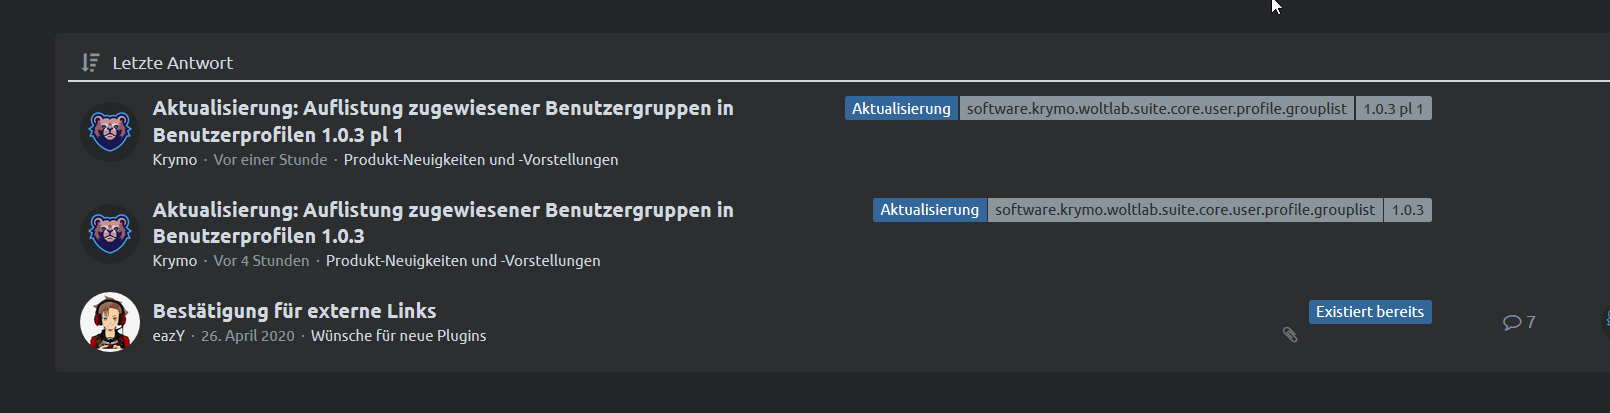Click the grouplist package tag on first thread
Viewport: 1610px width, 413px height.
[x=1156, y=109]
